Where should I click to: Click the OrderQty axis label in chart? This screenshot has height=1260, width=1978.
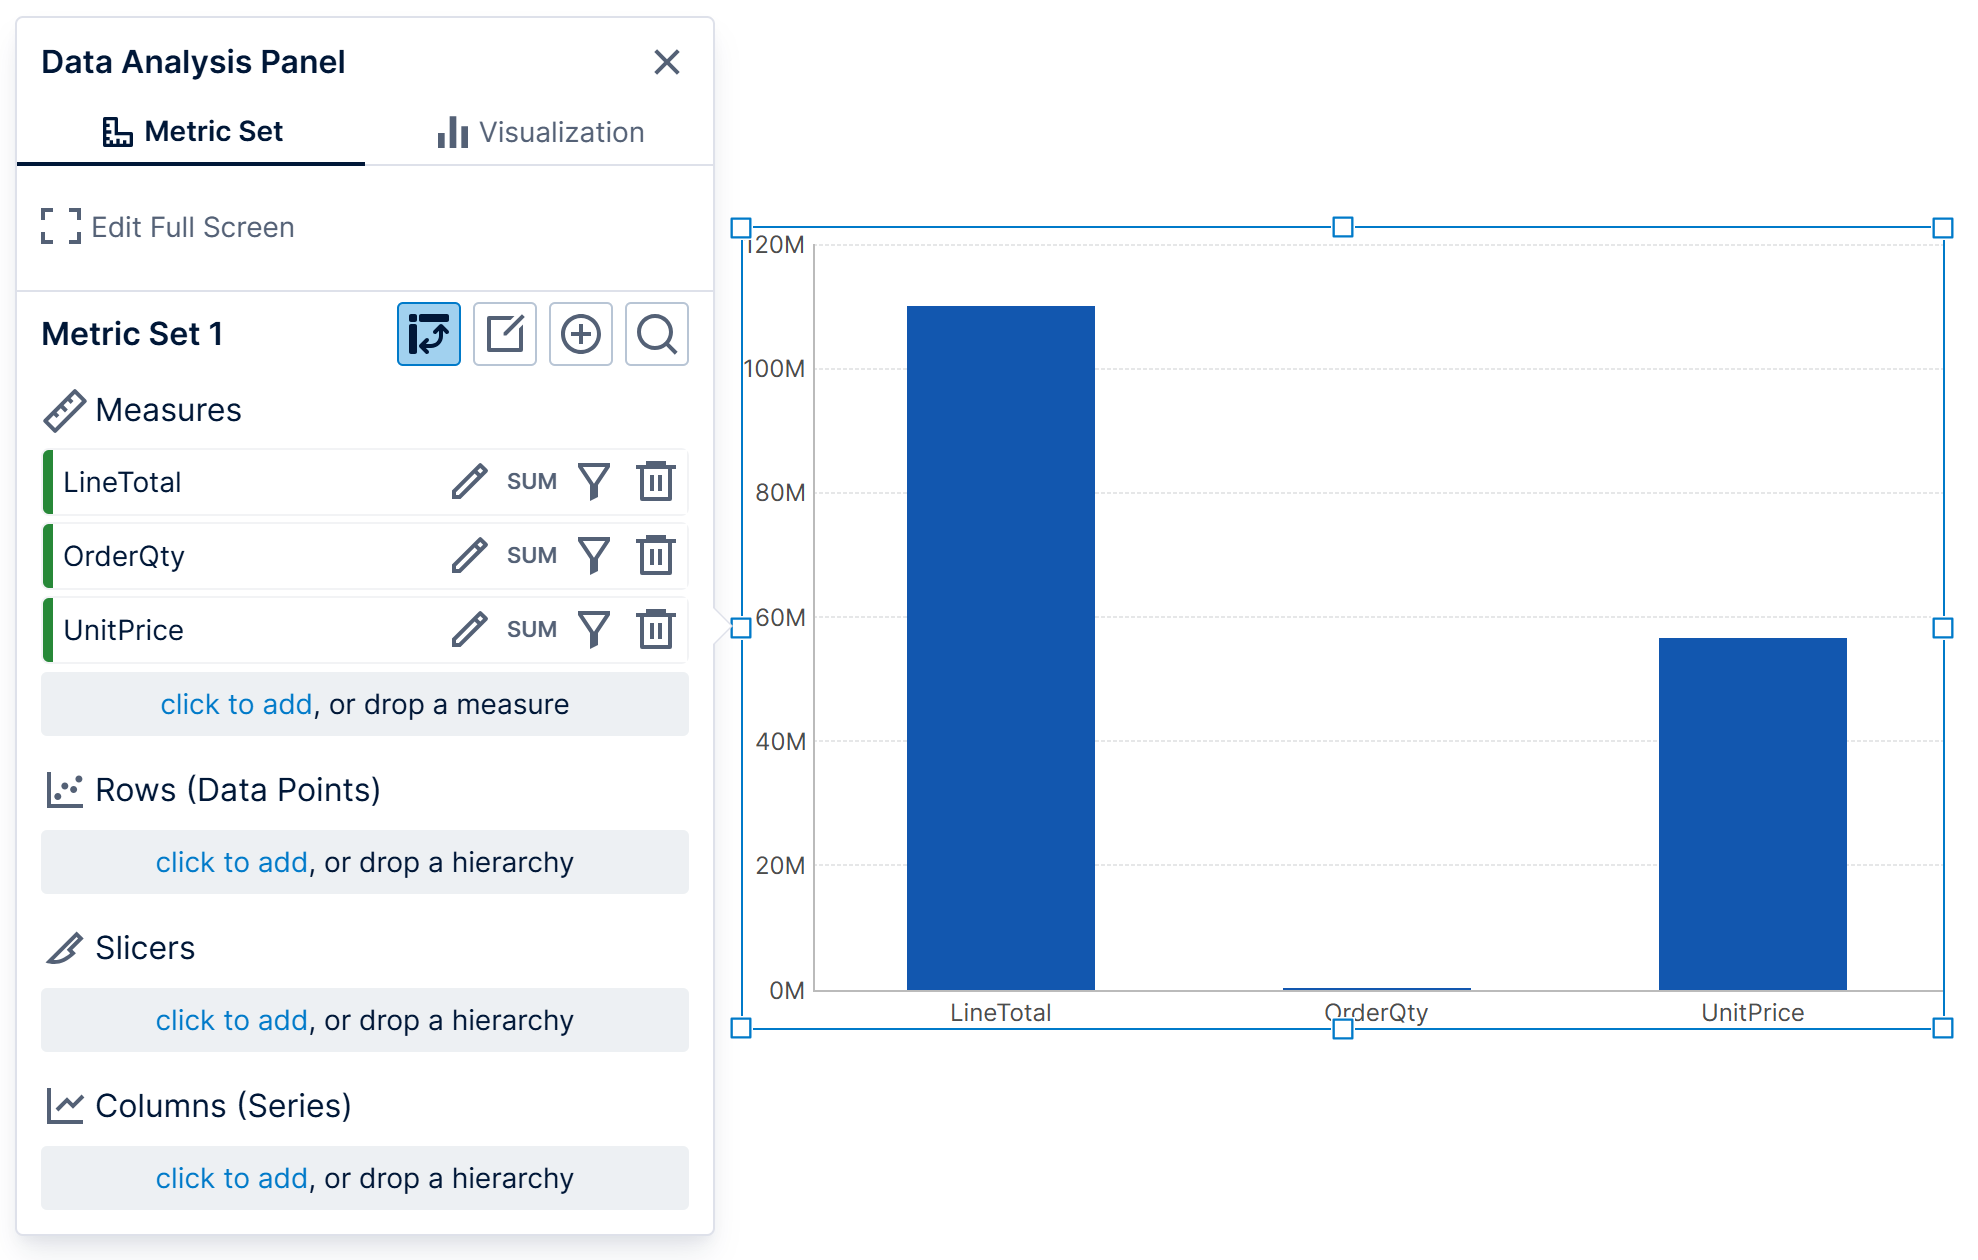point(1377,1012)
